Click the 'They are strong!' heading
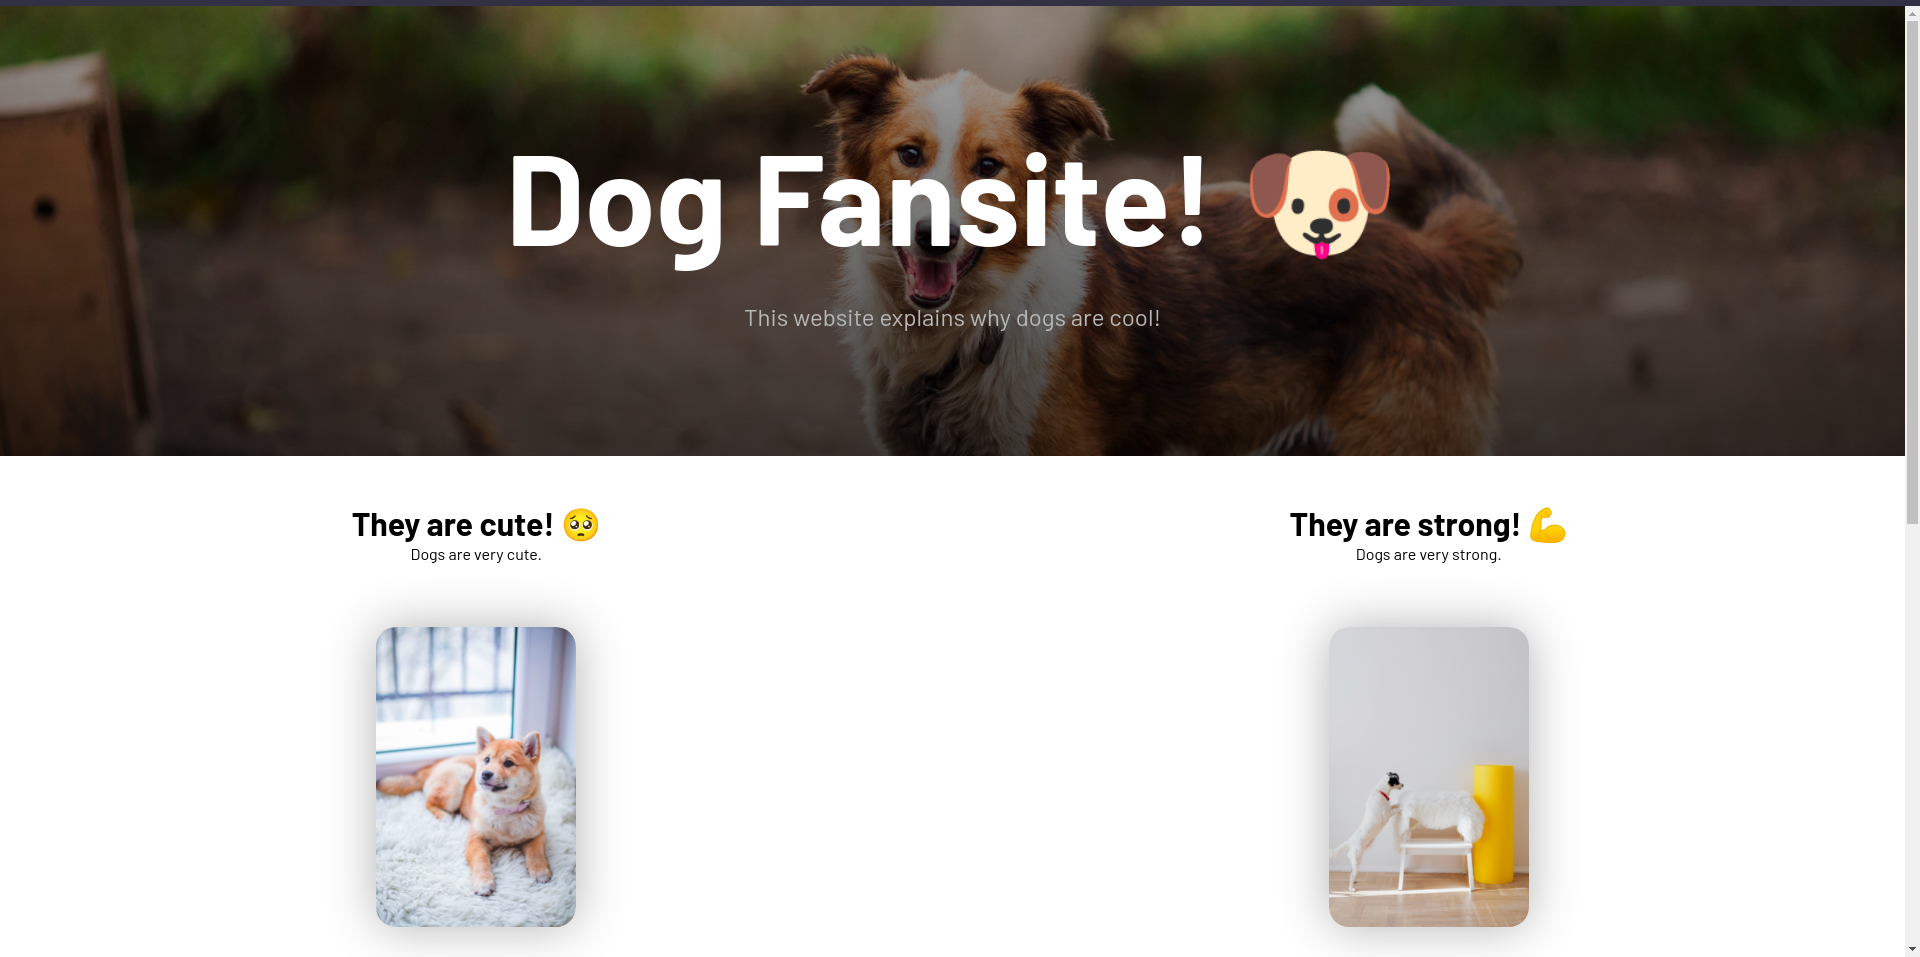Screen dimensions: 1920x957 pyautogui.click(x=1405, y=525)
